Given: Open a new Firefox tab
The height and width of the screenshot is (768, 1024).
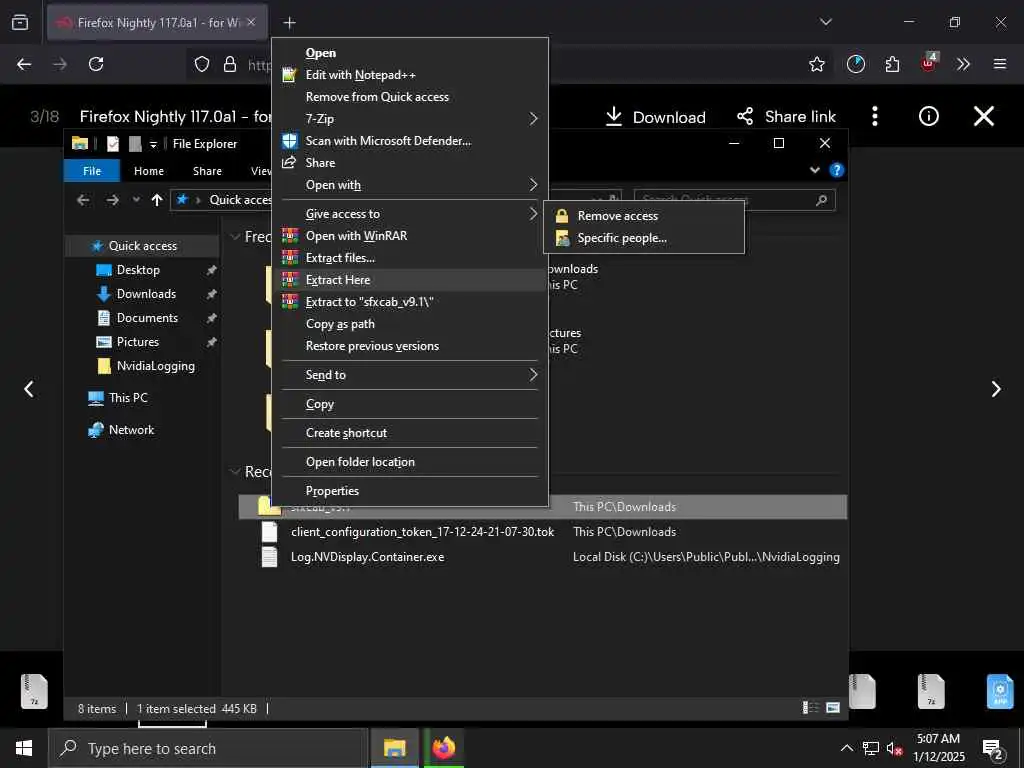Looking at the screenshot, I should tap(289, 23).
